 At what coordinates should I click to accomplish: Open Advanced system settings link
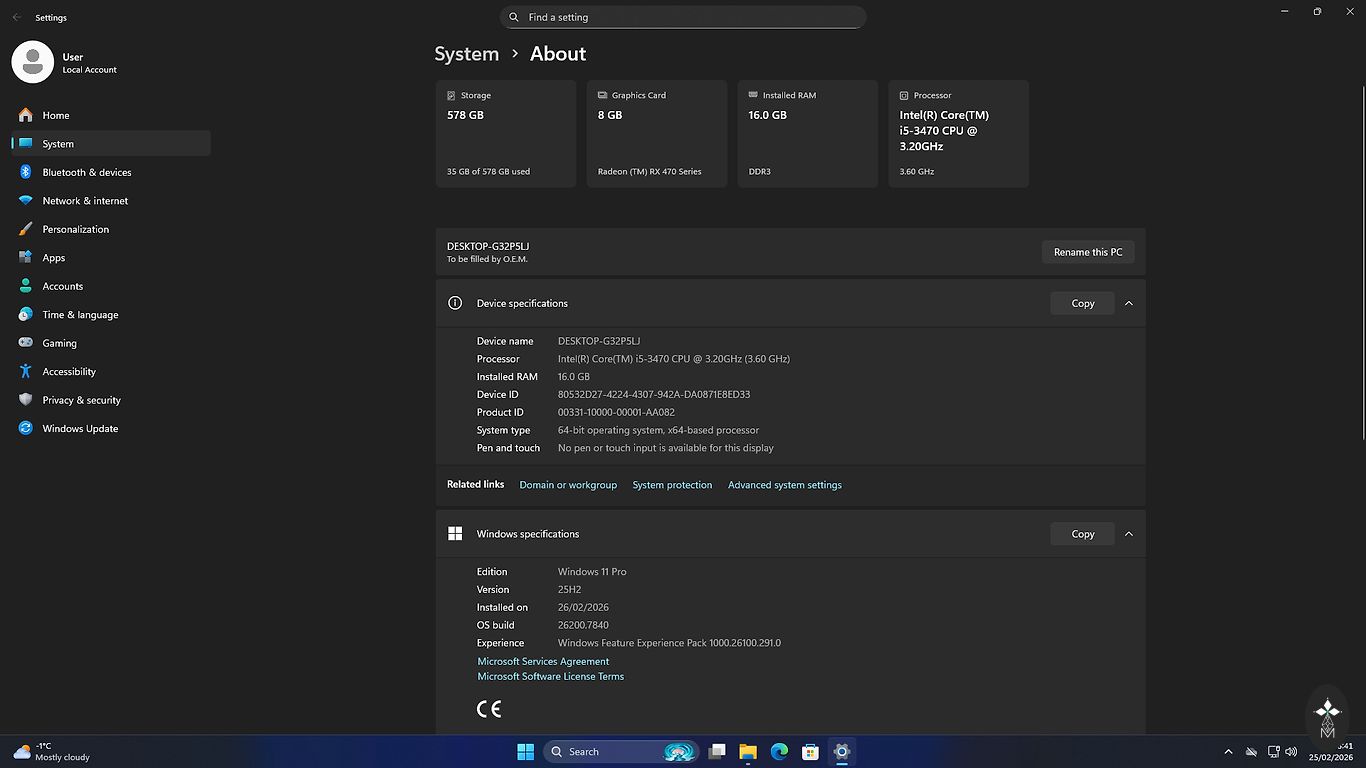click(x=784, y=485)
